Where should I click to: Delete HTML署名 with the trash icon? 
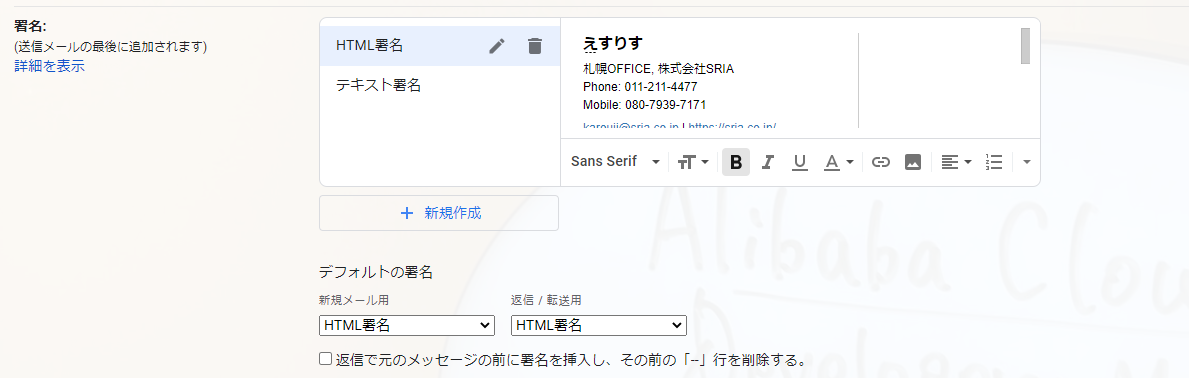pyautogui.click(x=535, y=46)
